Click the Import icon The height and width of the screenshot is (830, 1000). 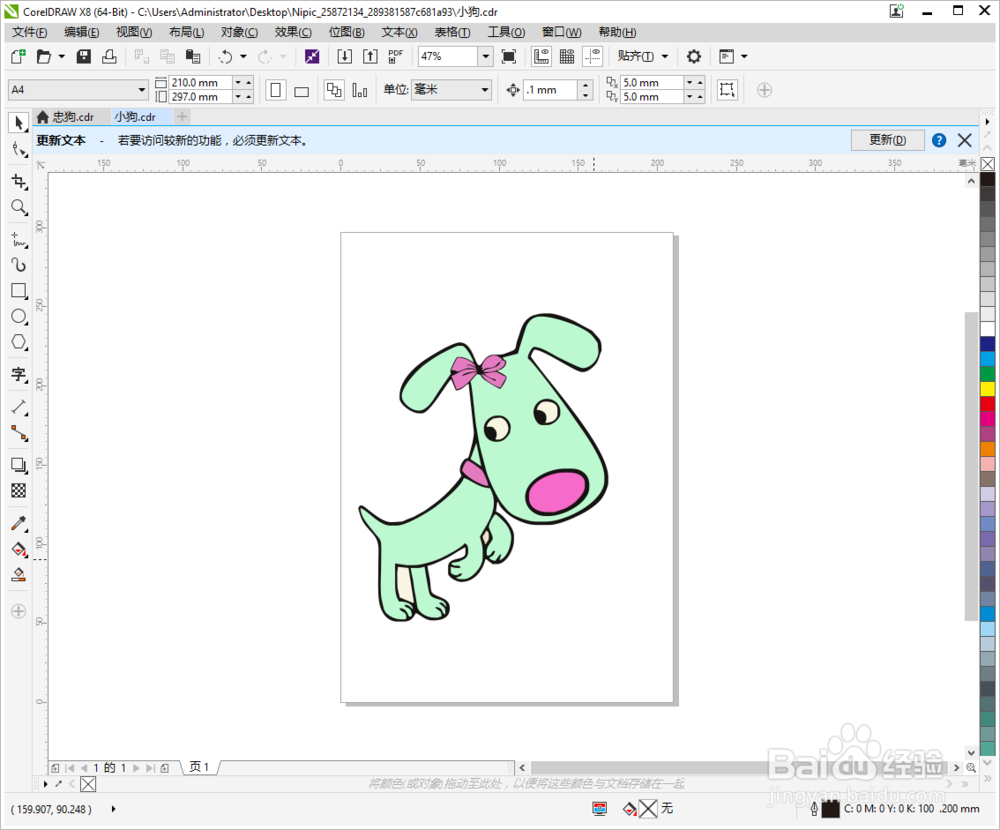tap(344, 57)
